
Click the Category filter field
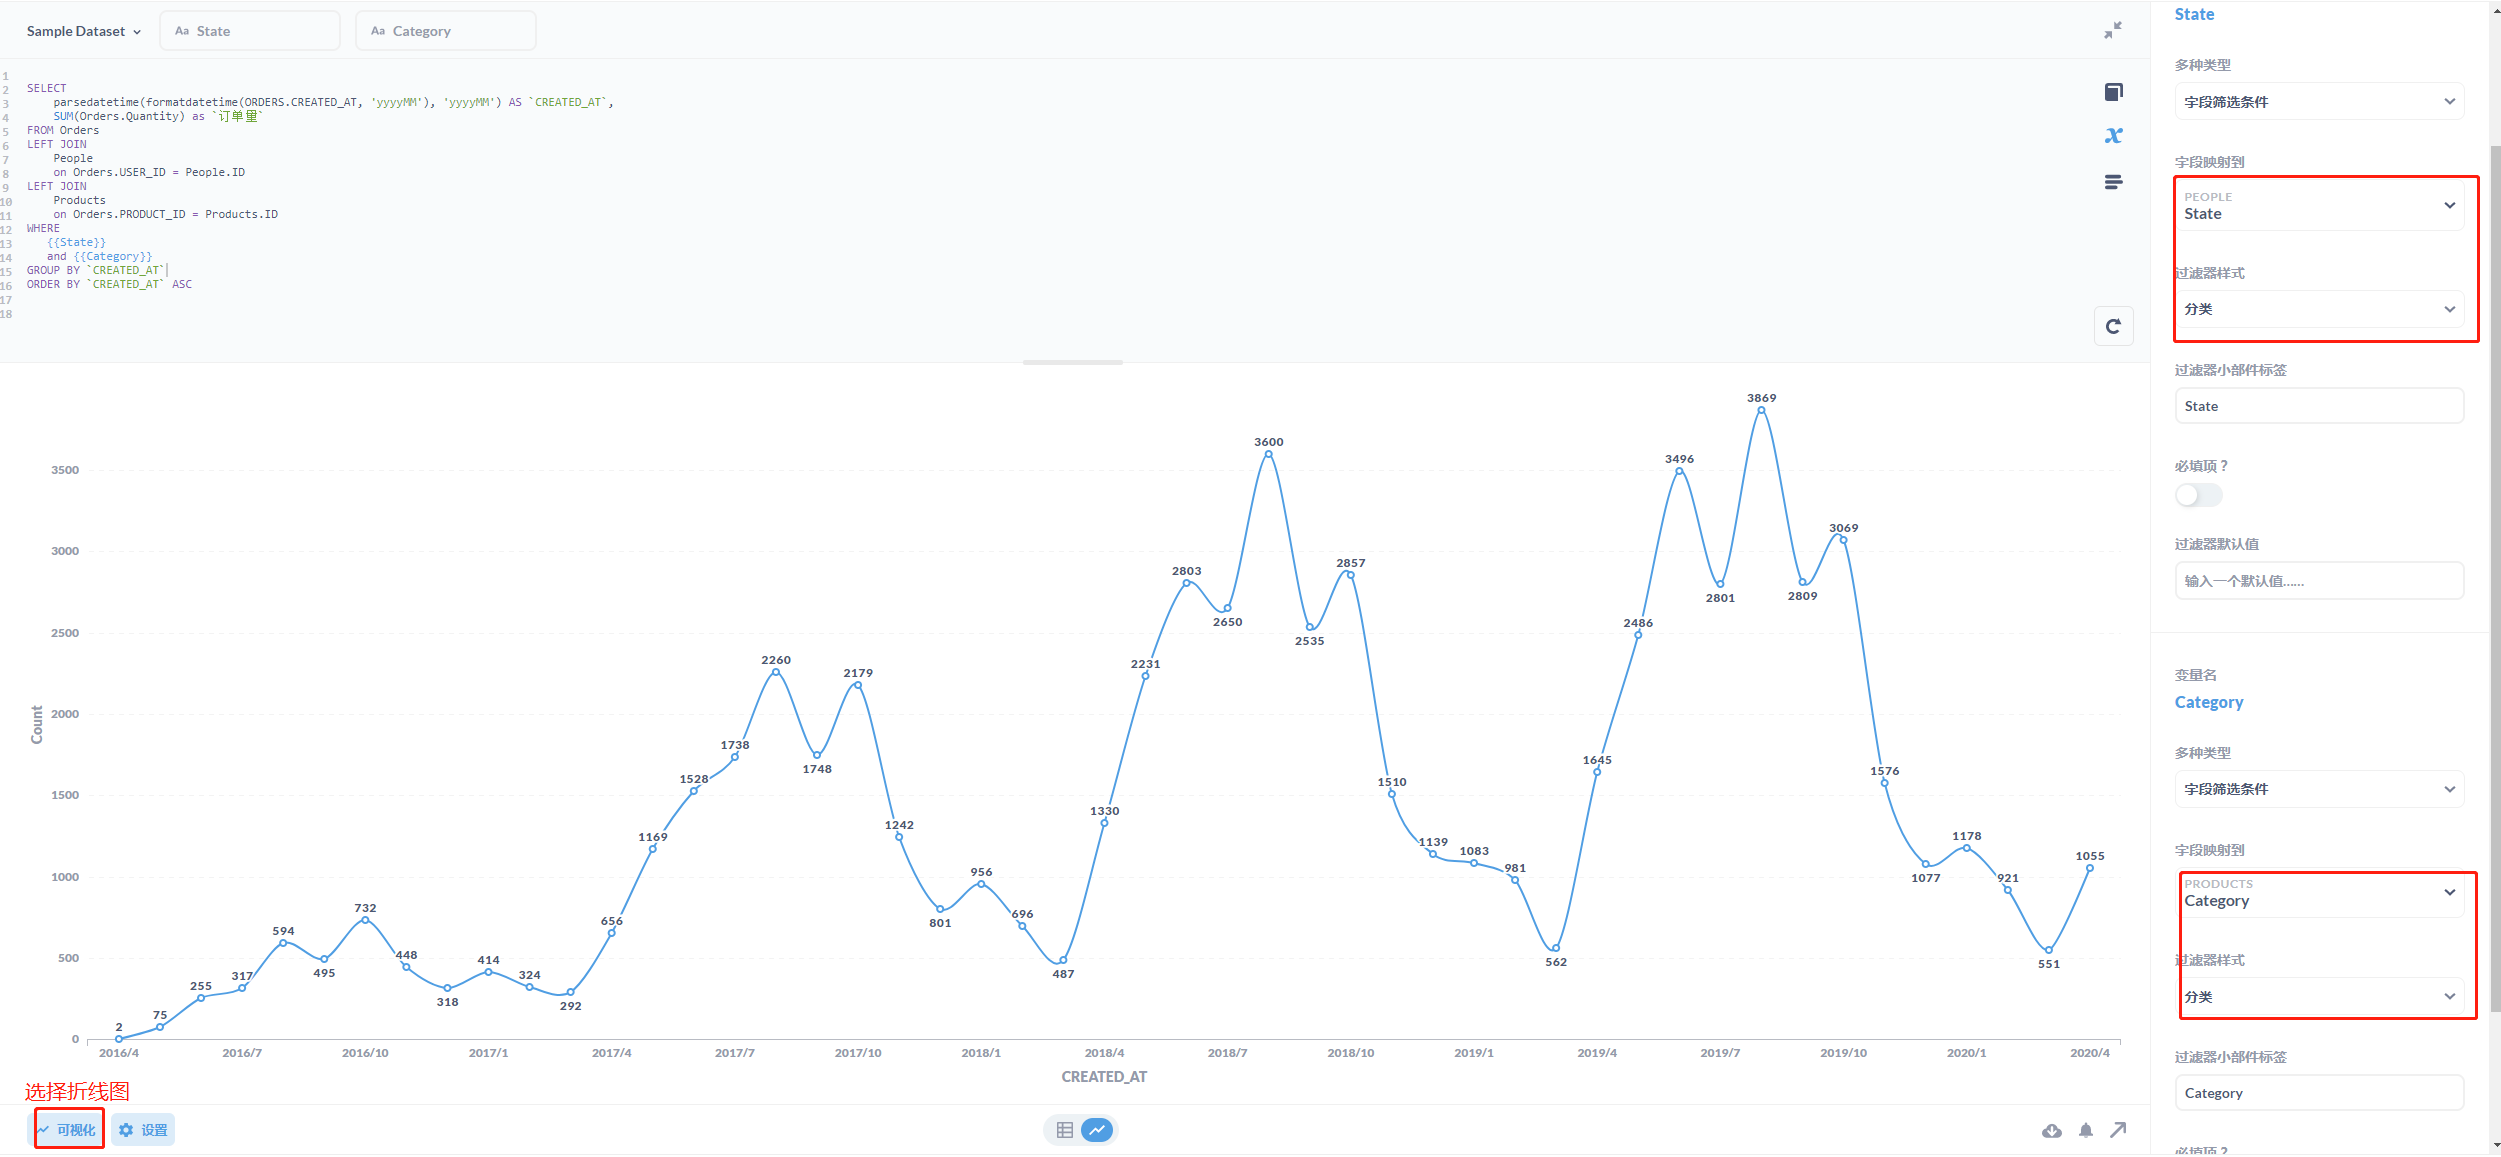click(x=446, y=31)
